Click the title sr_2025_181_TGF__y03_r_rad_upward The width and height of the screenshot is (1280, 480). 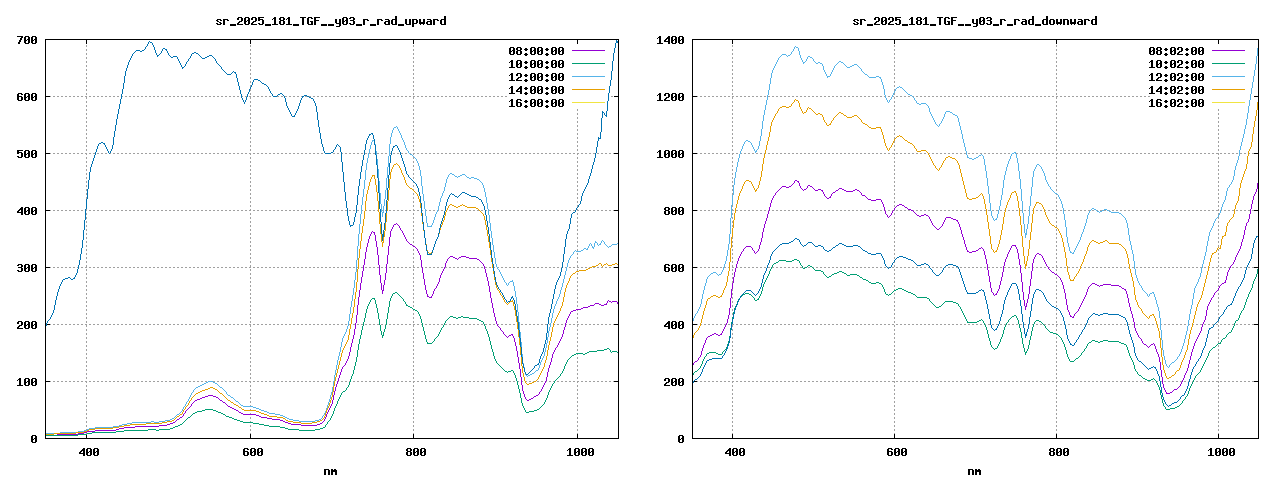coord(333,21)
